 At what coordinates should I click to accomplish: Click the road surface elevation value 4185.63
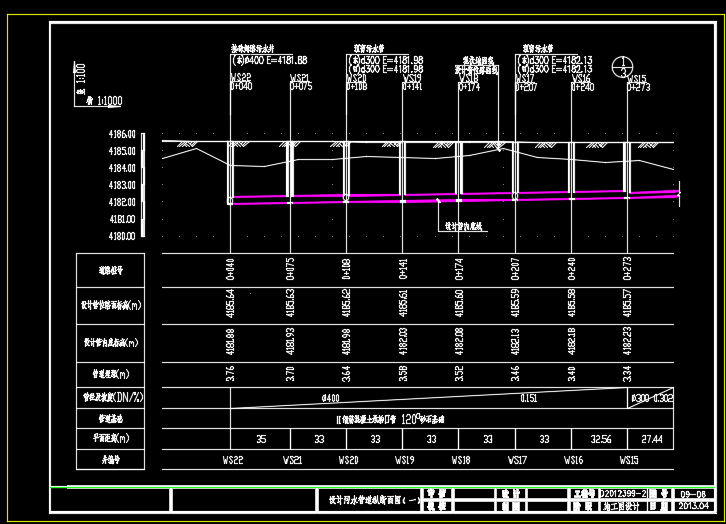(x=290, y=303)
